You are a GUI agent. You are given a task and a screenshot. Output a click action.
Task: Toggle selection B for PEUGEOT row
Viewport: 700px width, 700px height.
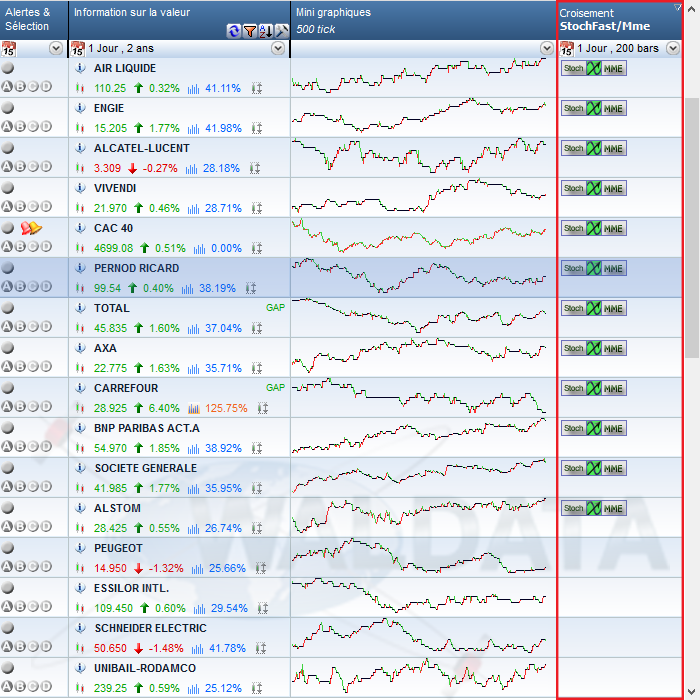pos(20,567)
